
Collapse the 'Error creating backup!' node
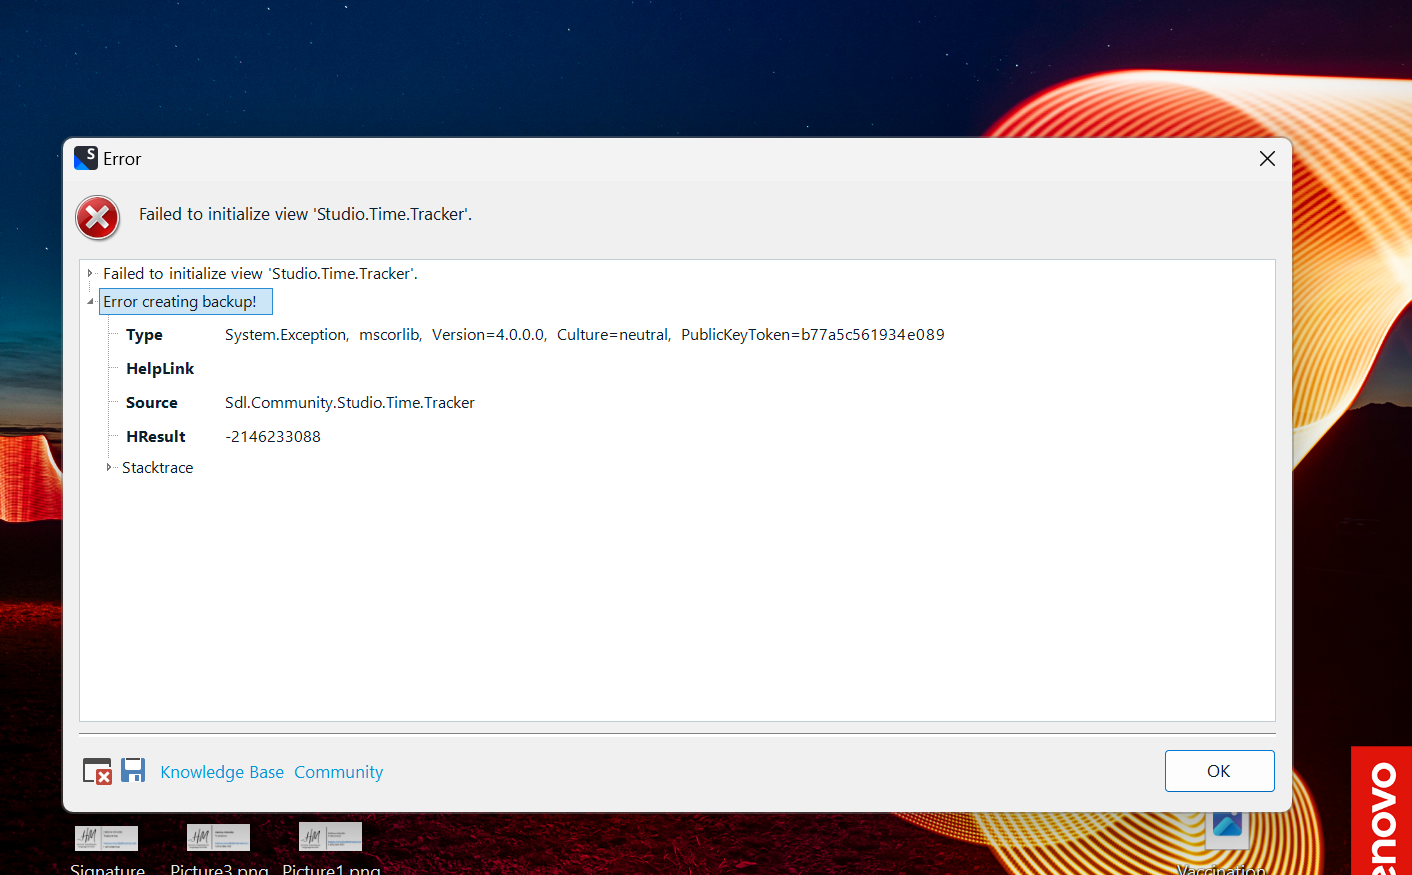click(x=90, y=301)
